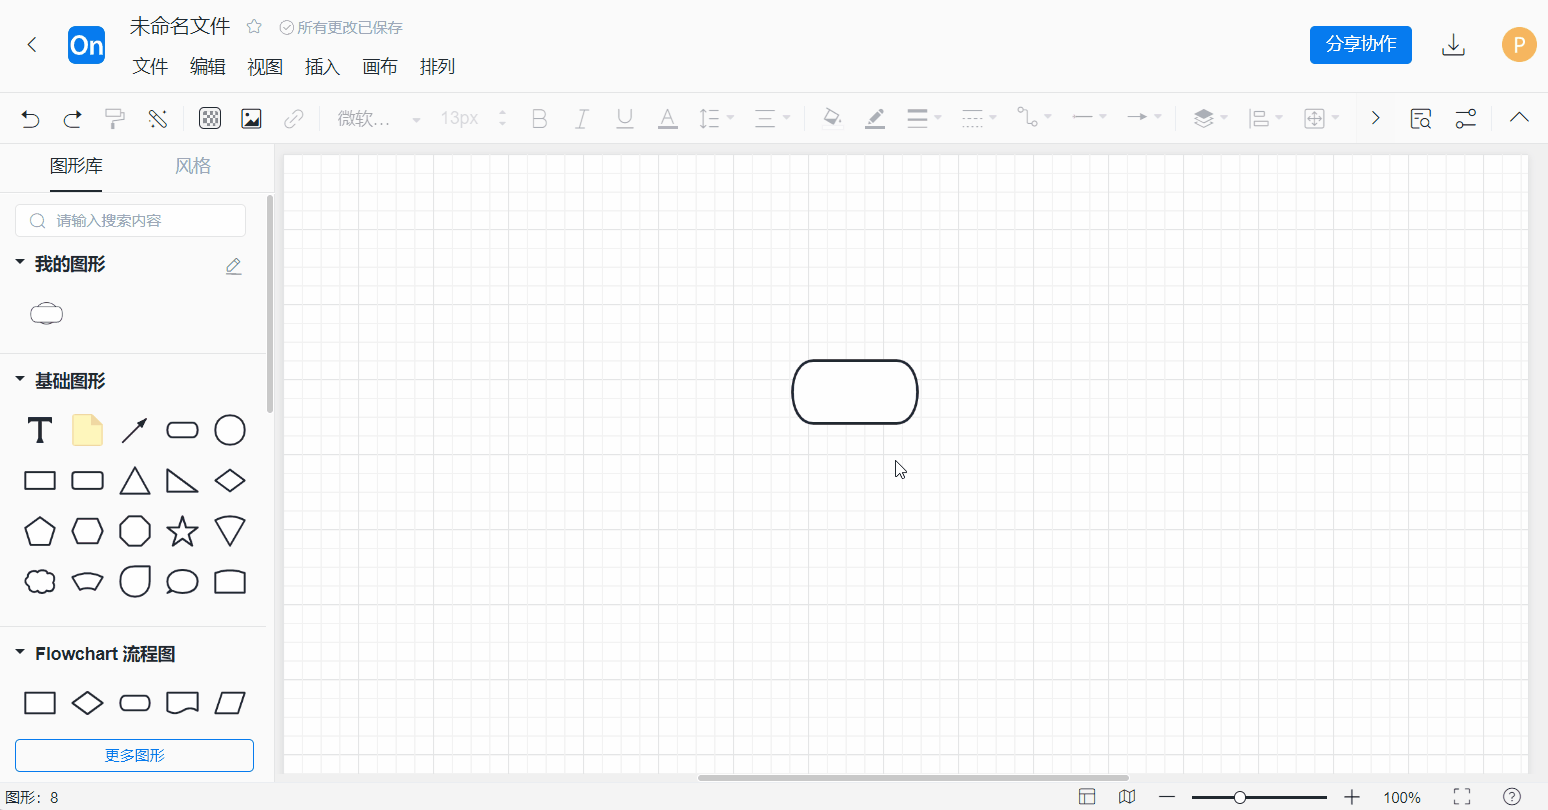
Task: Select the Text shape tool
Action: pyautogui.click(x=40, y=431)
